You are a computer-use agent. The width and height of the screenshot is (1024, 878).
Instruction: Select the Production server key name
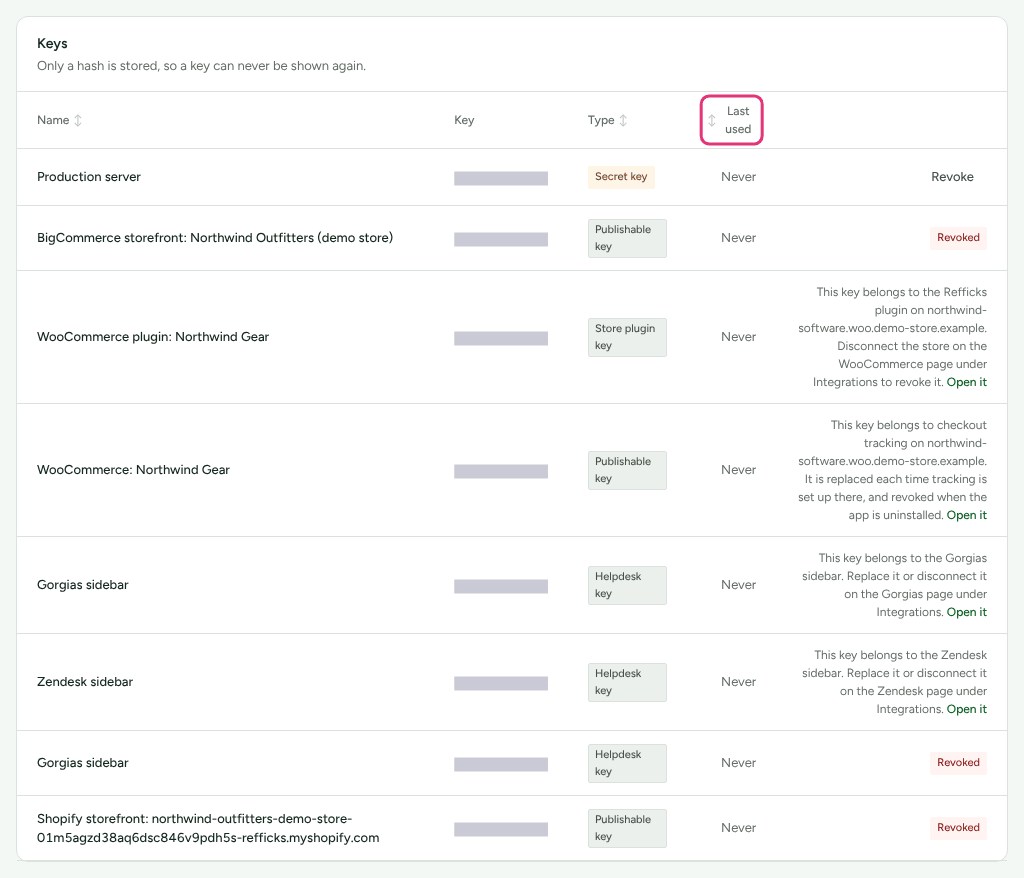tap(89, 177)
